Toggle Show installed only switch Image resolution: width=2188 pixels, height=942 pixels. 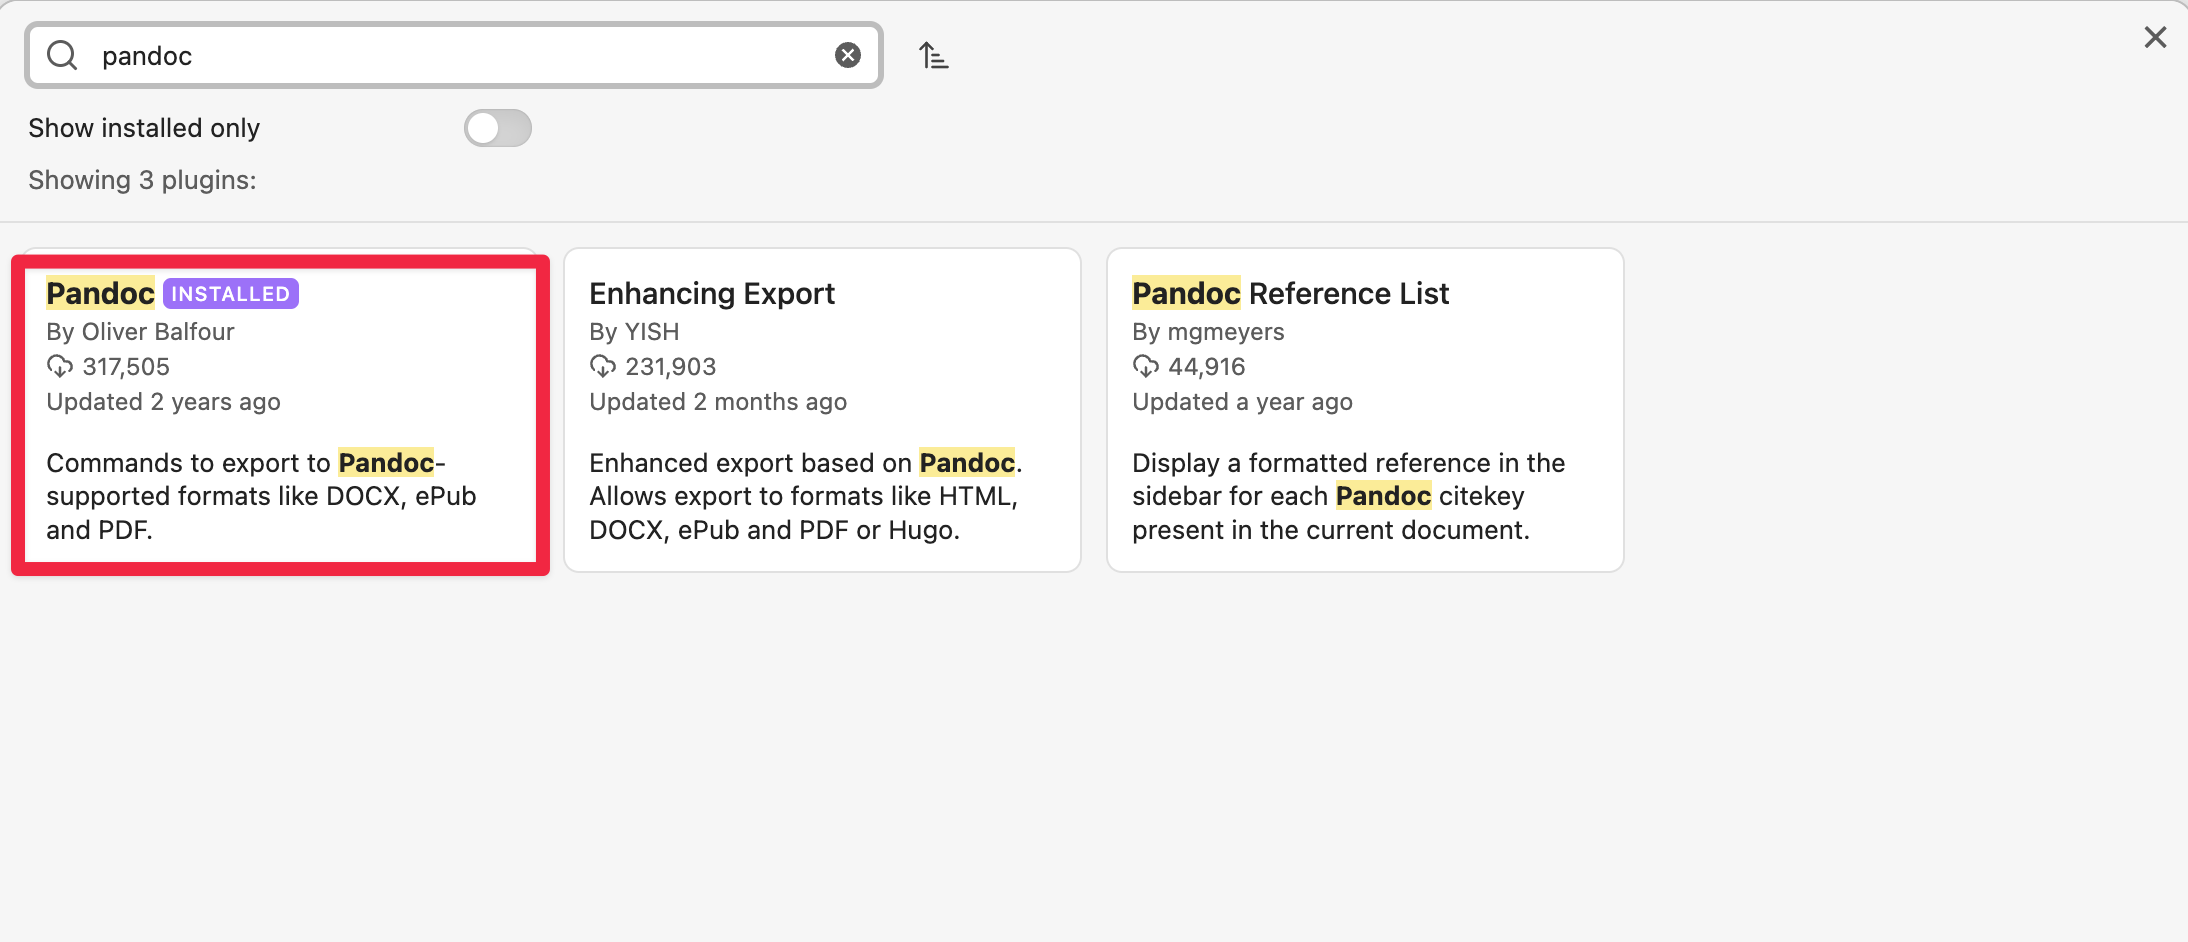498,128
